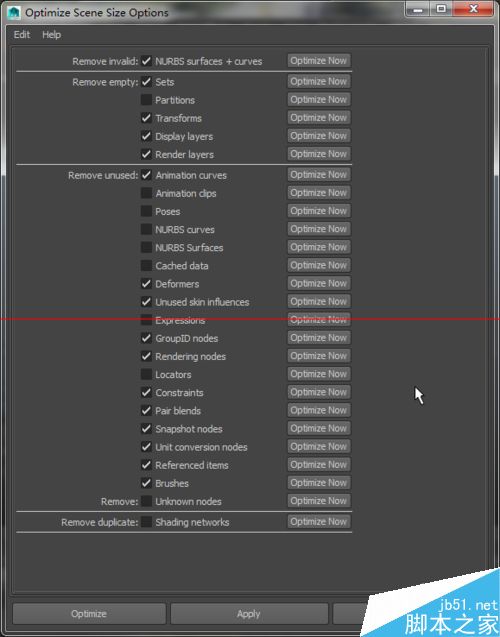The width and height of the screenshot is (500, 637).
Task: Click Optimize Now for Unused skin influences
Action: pos(319,301)
